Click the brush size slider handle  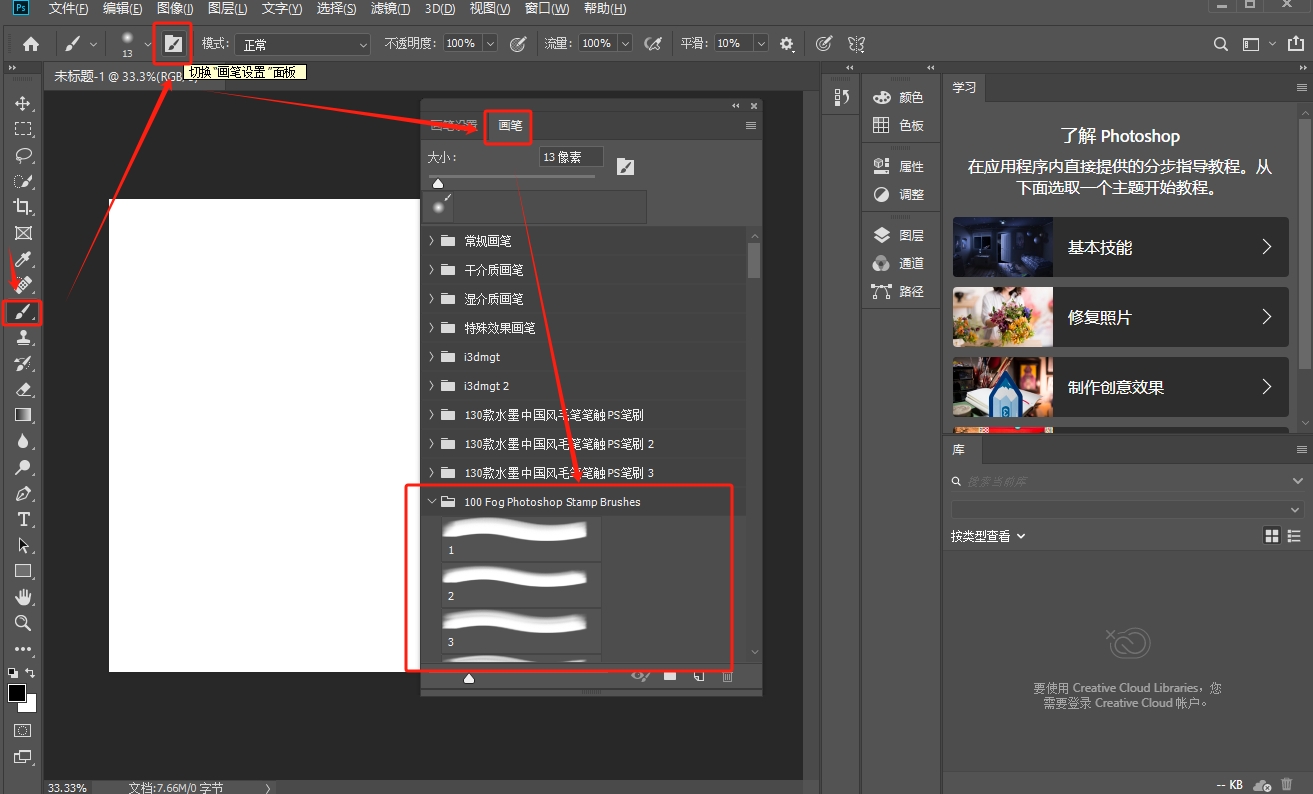(x=437, y=183)
